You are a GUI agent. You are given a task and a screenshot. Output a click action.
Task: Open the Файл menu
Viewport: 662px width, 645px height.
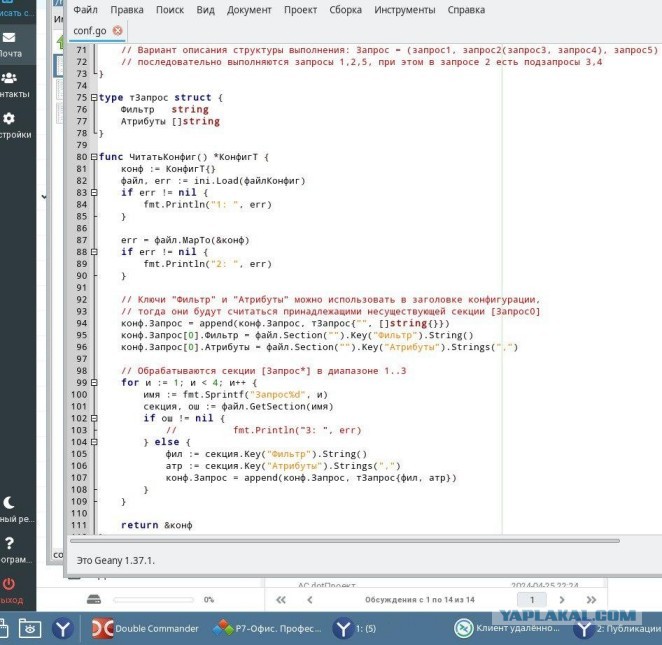point(85,10)
